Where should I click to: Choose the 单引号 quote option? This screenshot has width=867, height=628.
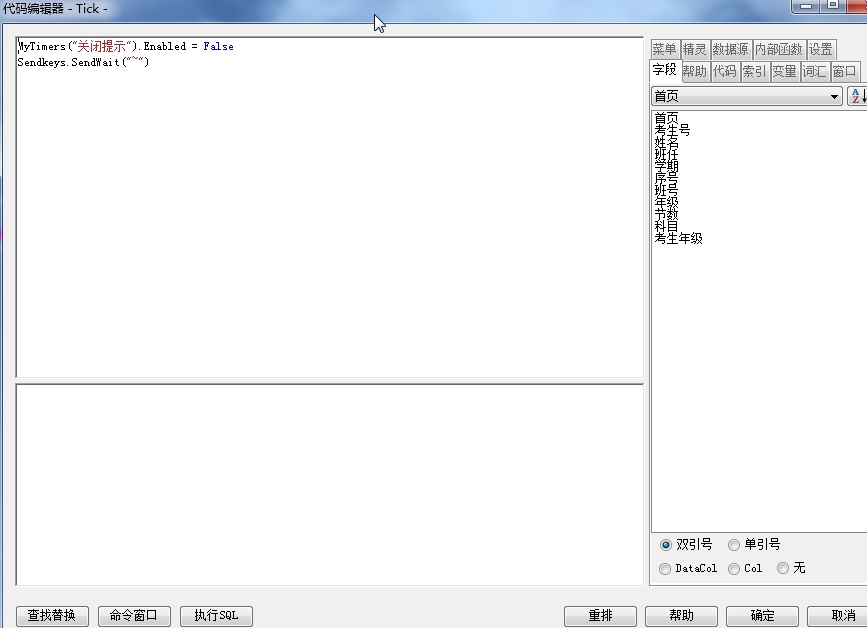coord(734,545)
